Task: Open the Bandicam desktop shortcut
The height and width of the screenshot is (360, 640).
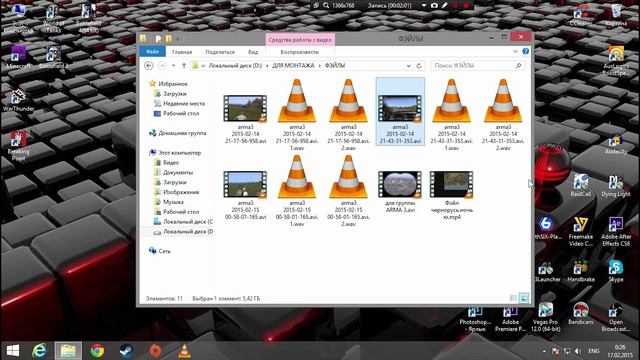Action: (x=580, y=314)
